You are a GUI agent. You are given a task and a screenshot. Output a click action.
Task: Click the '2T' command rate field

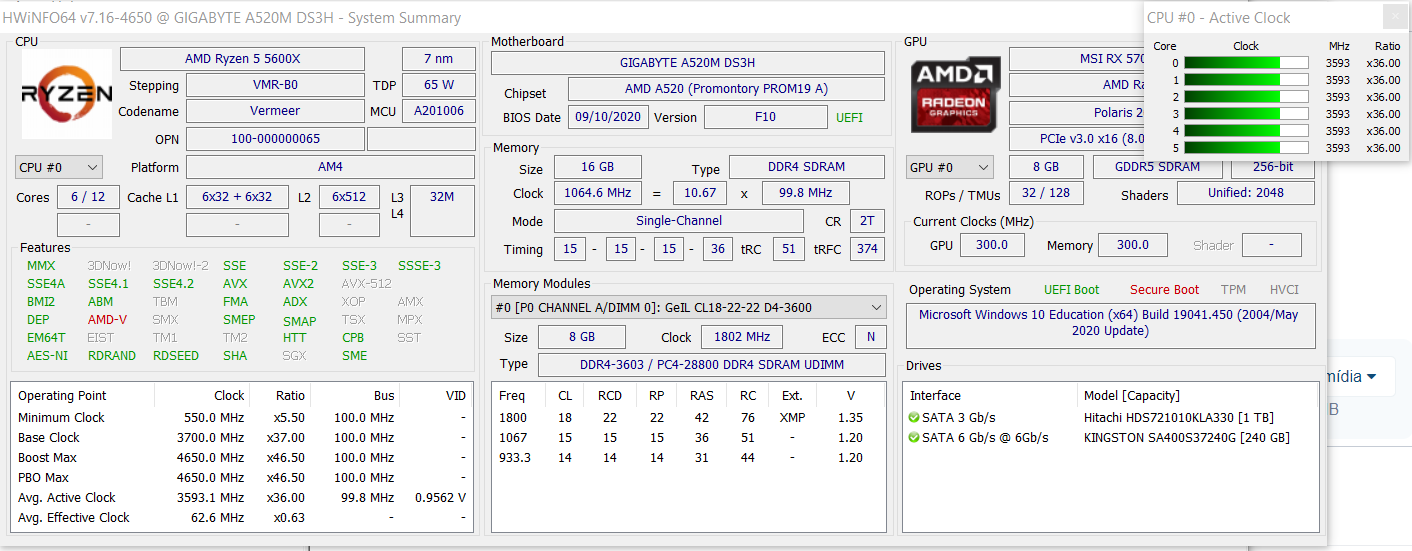(867, 221)
